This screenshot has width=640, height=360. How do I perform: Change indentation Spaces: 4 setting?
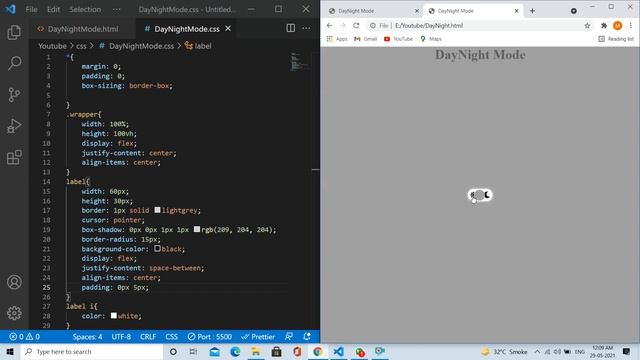coord(87,337)
